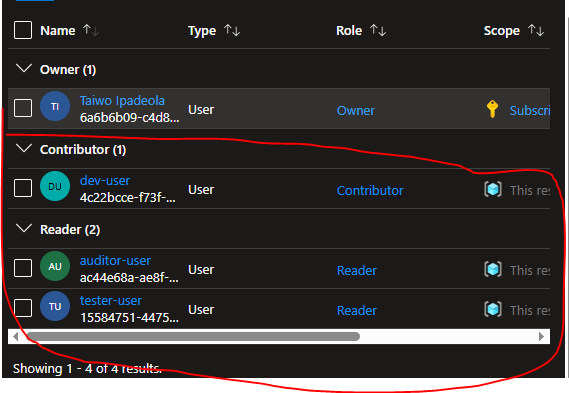Click the resource cube icon in auditor-user row
Image resolution: width=569 pixels, height=393 pixels.
(493, 269)
